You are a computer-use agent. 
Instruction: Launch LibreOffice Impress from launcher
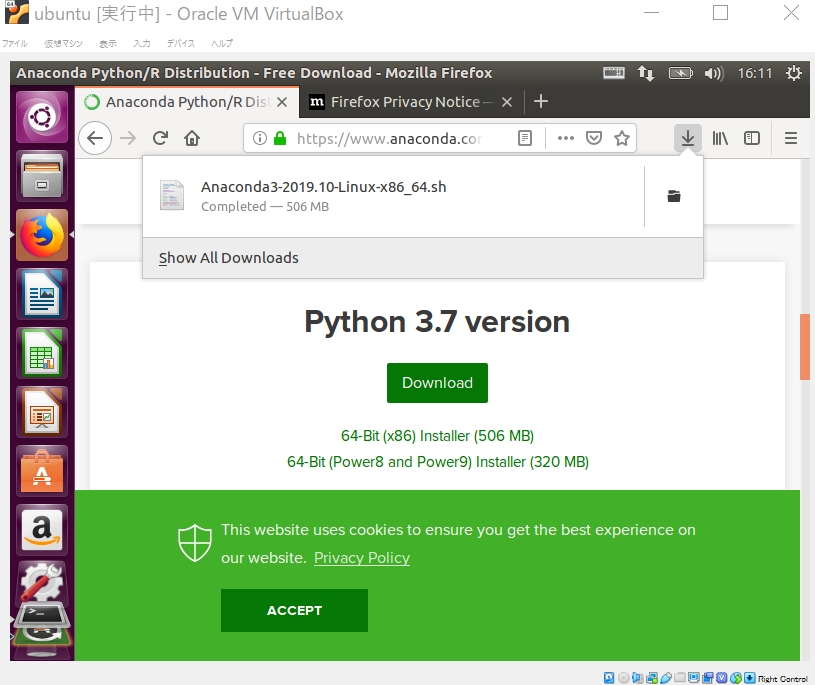point(42,413)
